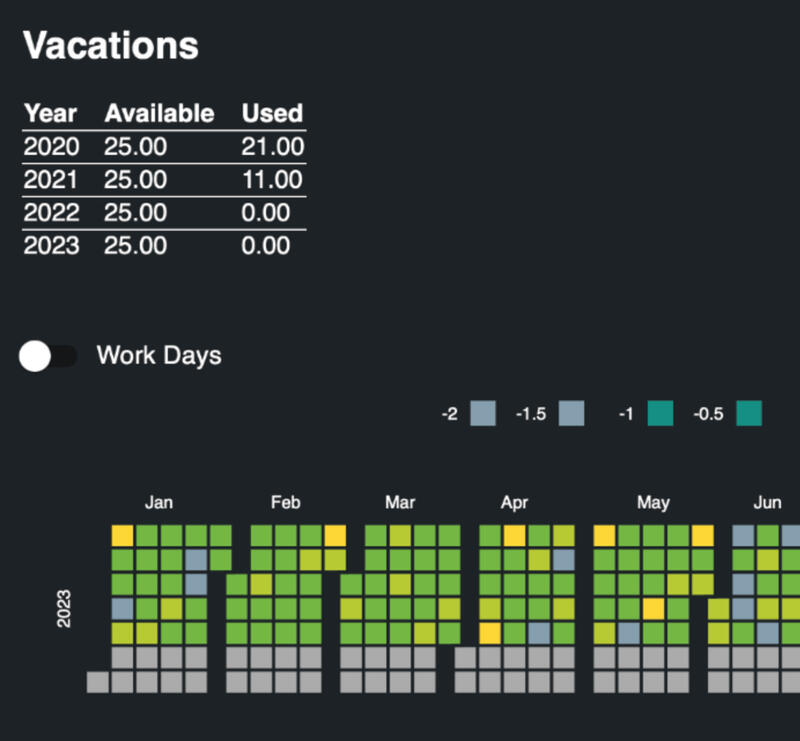Screen dimensions: 800x741
Task: Select the teal -1 legend swatch
Action: tap(660, 413)
